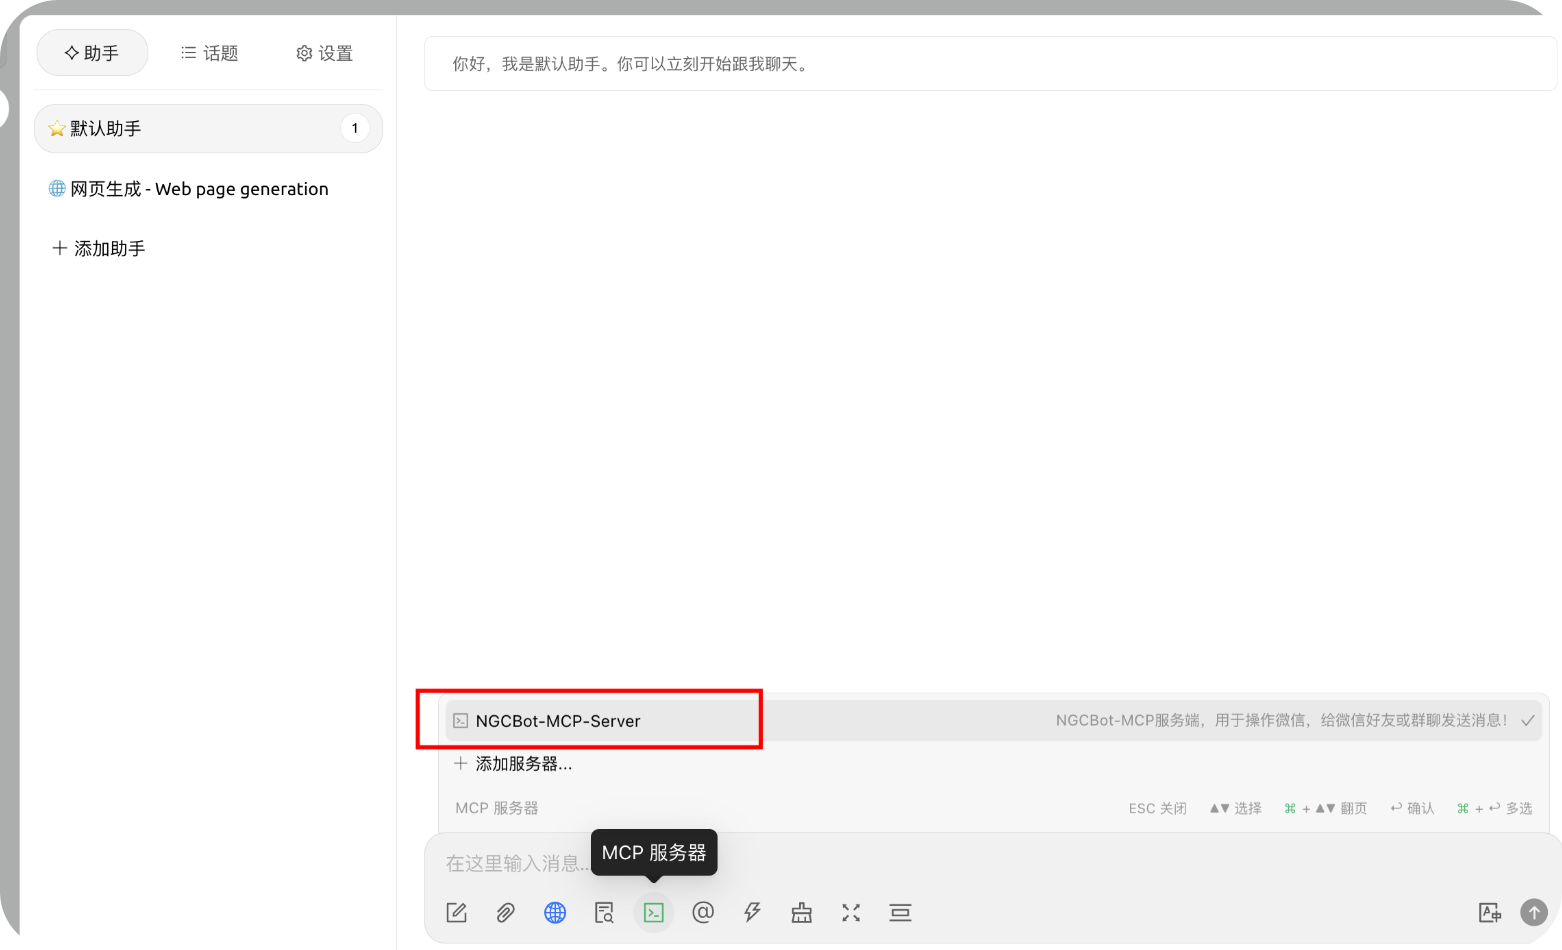Image resolution: width=1562 pixels, height=950 pixels.
Task: Click the clear context lines icon
Action: tap(900, 912)
